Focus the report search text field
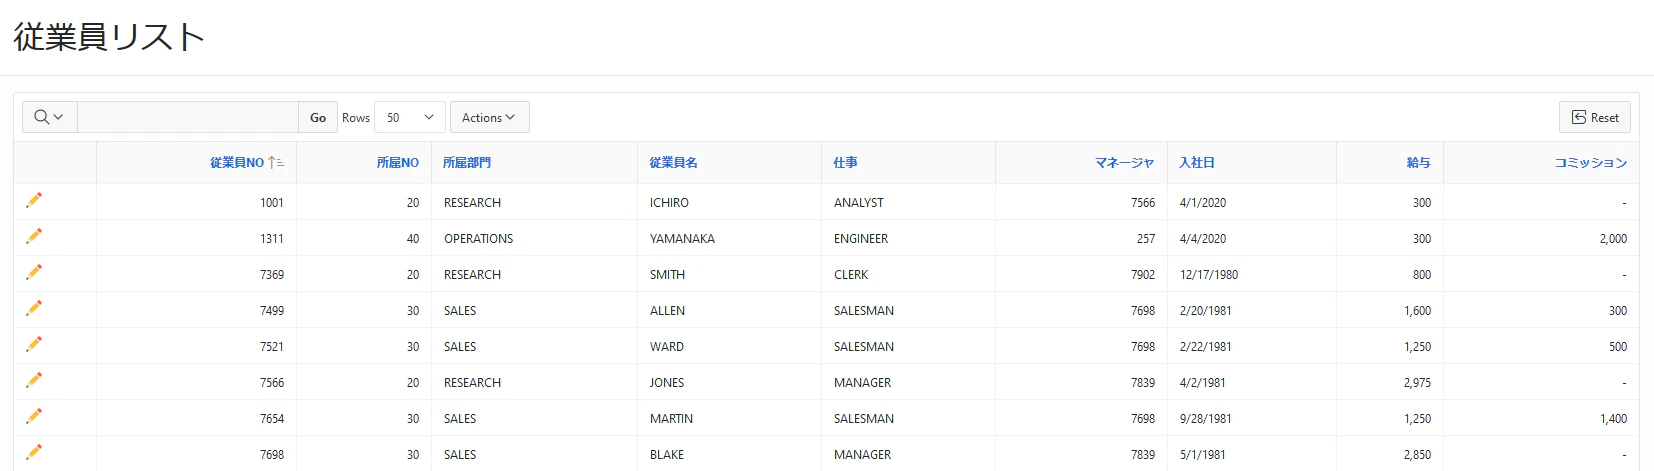This screenshot has width=1654, height=471. [x=188, y=117]
